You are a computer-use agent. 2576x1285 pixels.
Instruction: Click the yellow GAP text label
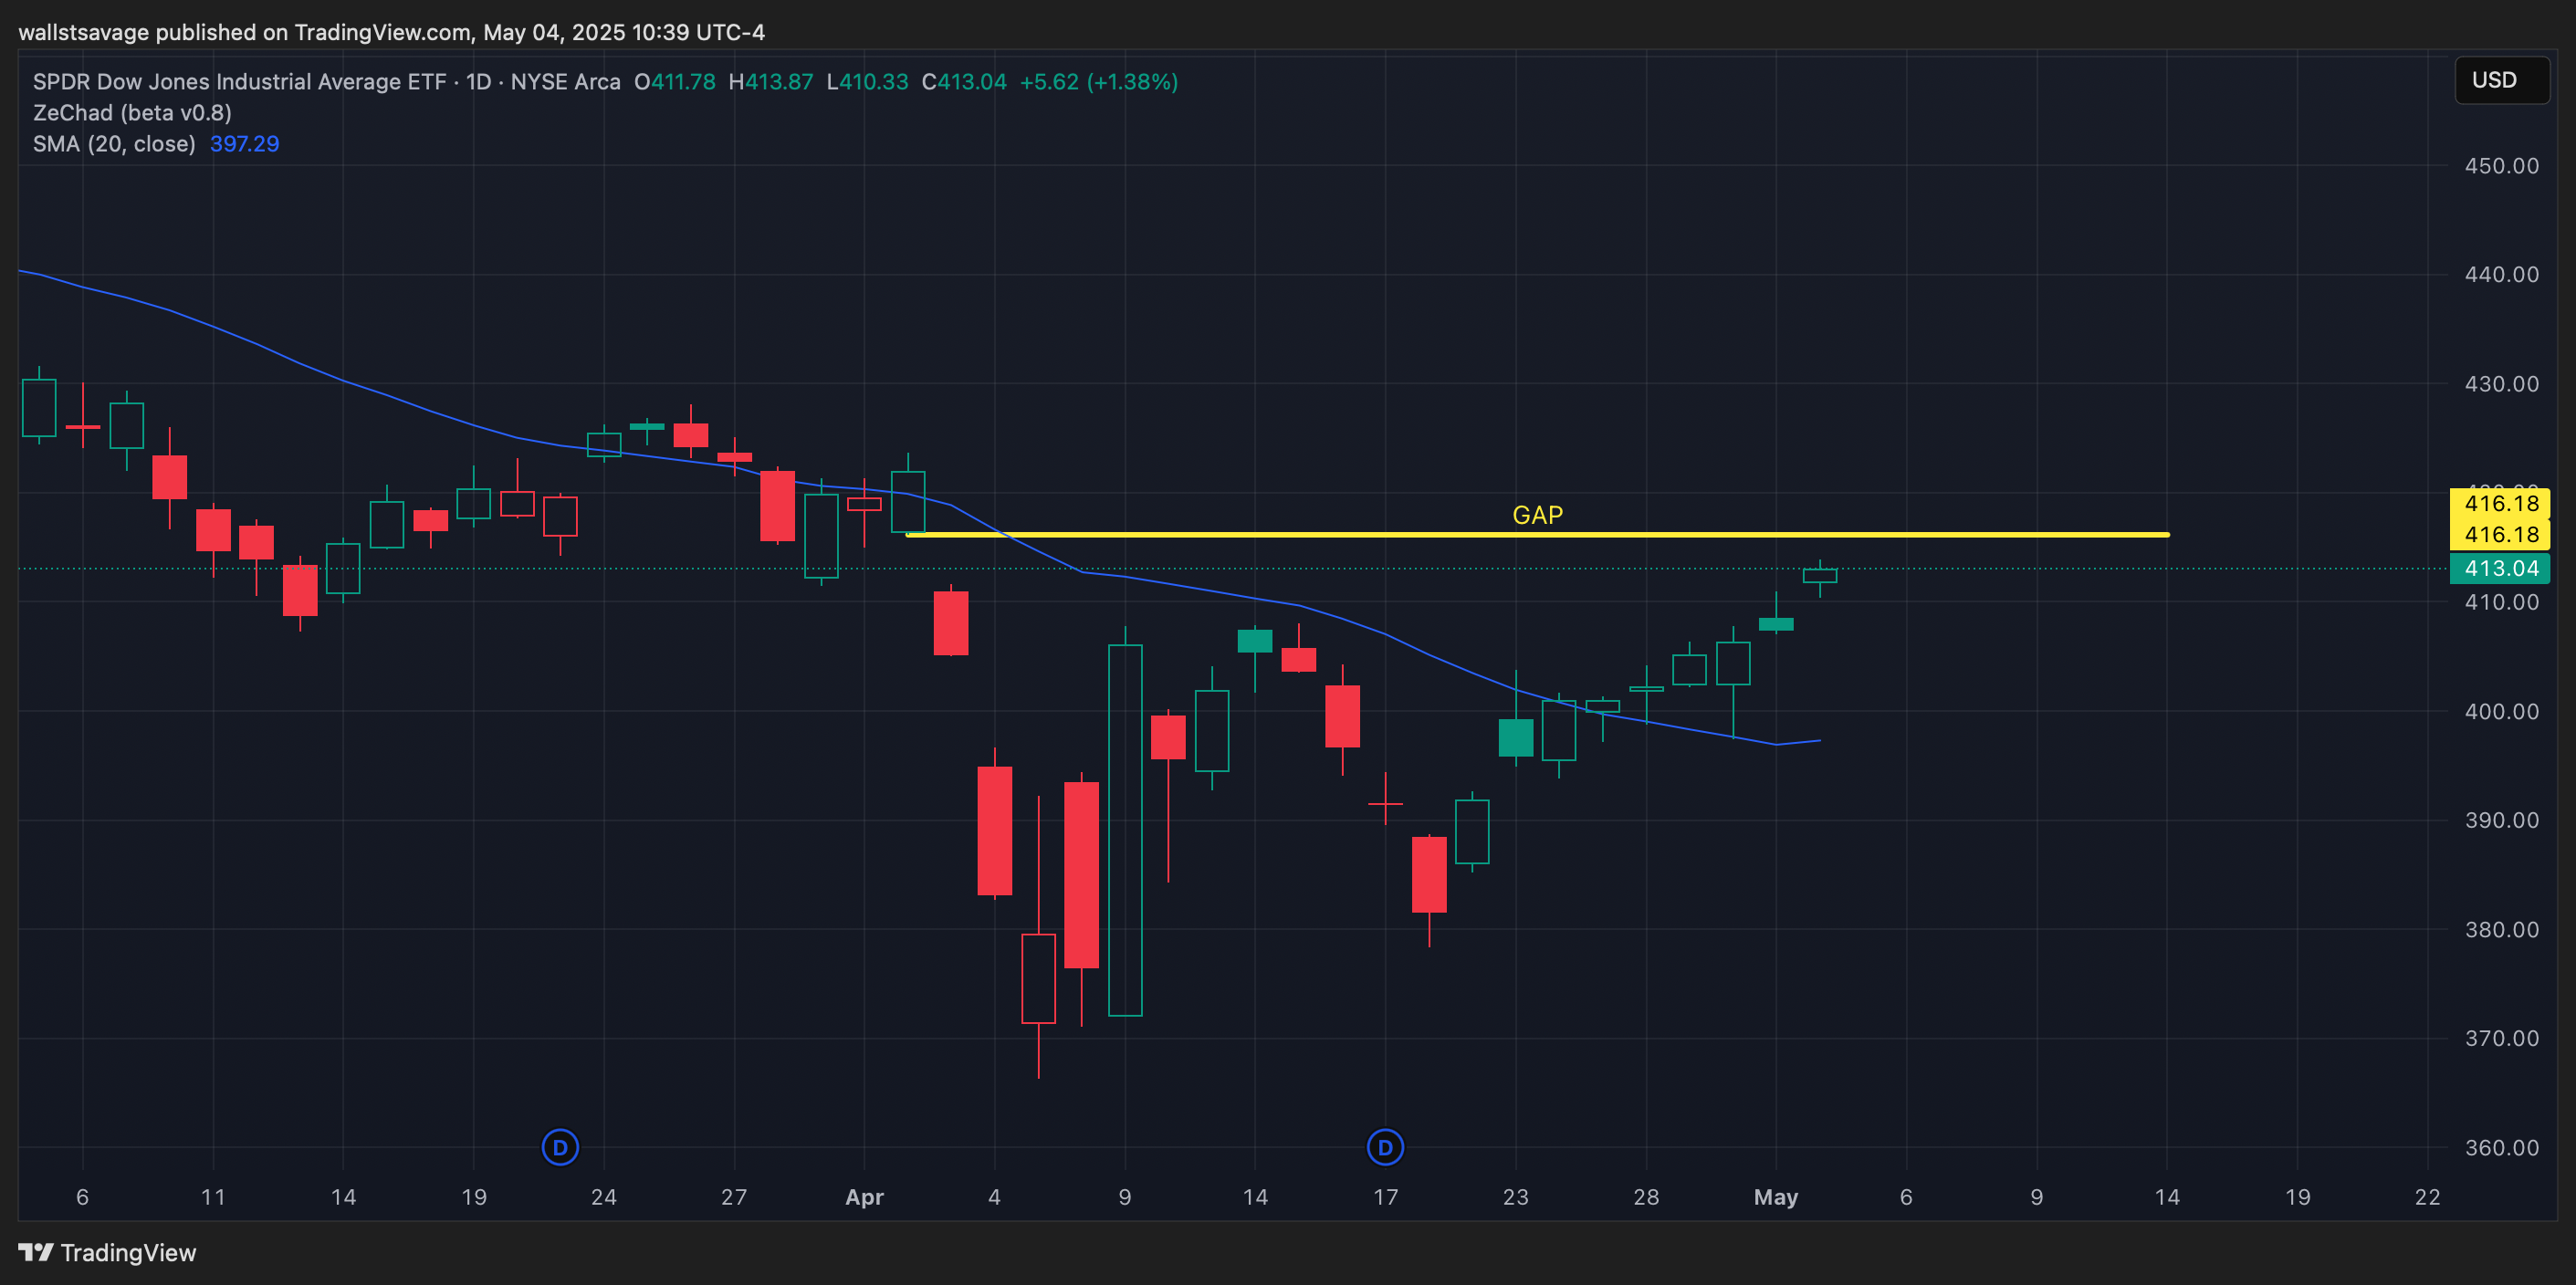coord(1537,515)
